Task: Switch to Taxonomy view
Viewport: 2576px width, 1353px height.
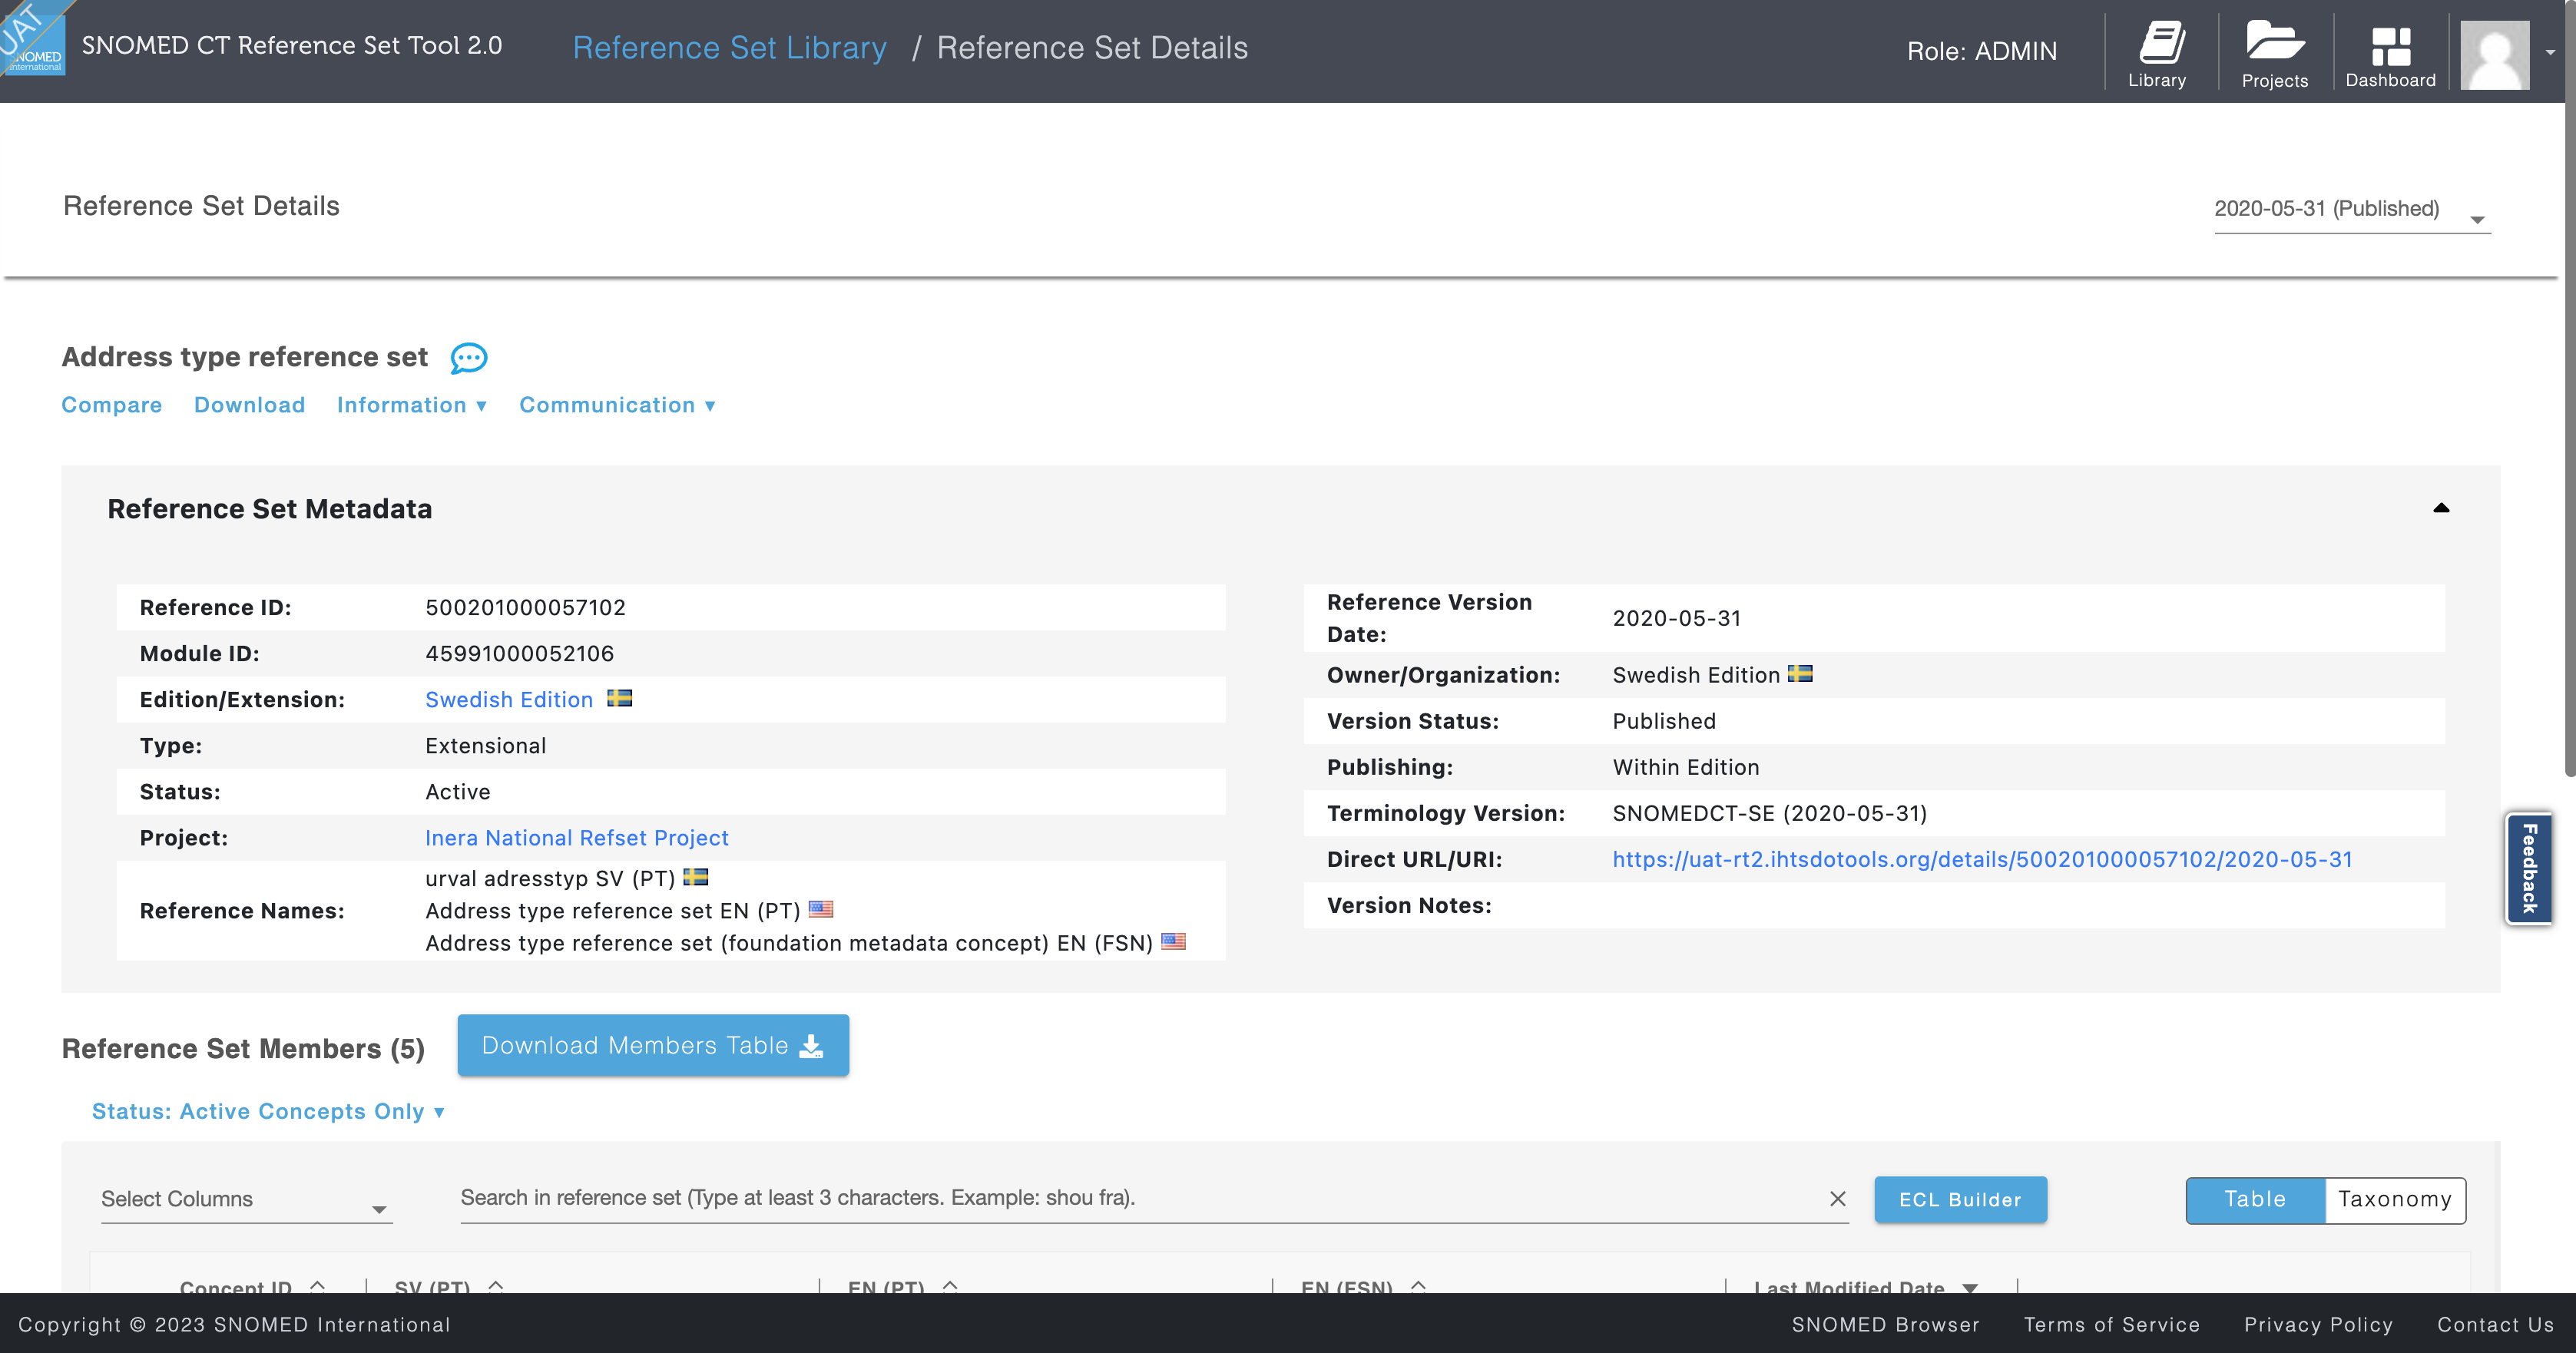Action: coord(2395,1199)
